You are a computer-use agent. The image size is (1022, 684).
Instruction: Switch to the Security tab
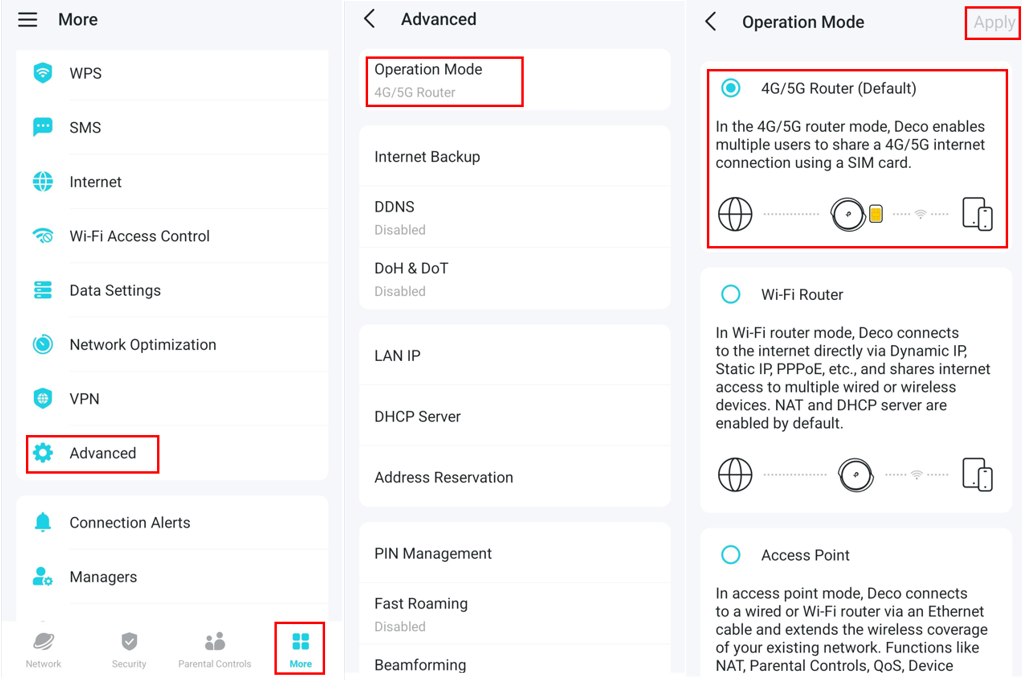[129, 649]
